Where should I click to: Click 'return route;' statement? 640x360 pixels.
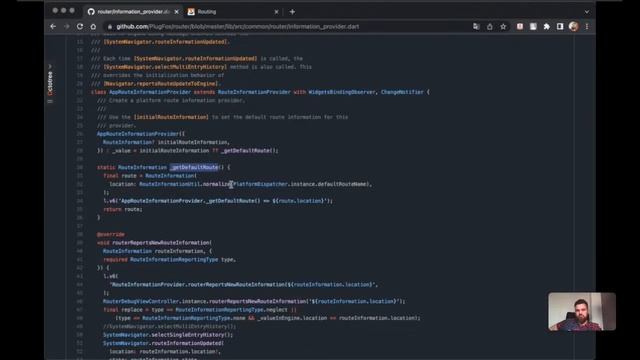(123, 209)
